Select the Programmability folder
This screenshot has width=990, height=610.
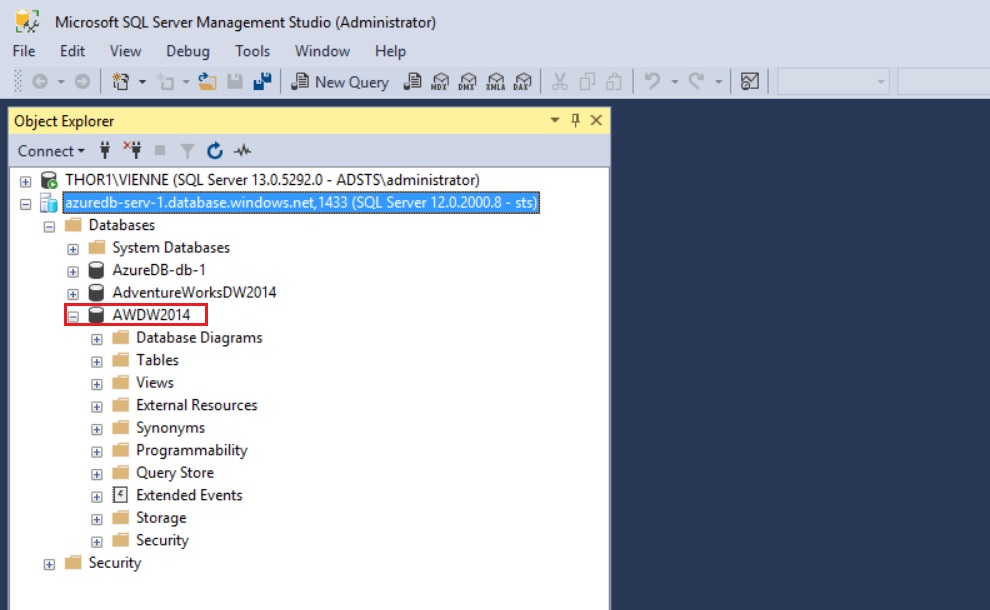point(192,450)
